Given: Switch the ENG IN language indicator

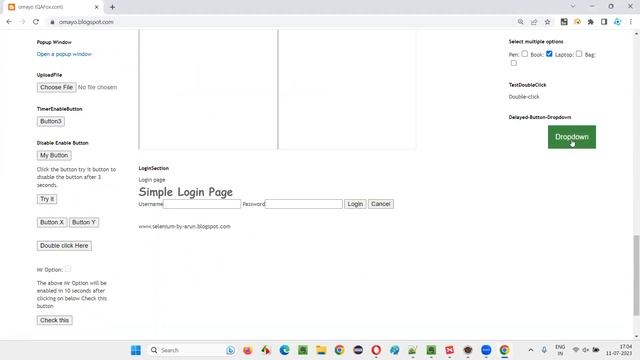Looking at the screenshot, I should (560, 350).
